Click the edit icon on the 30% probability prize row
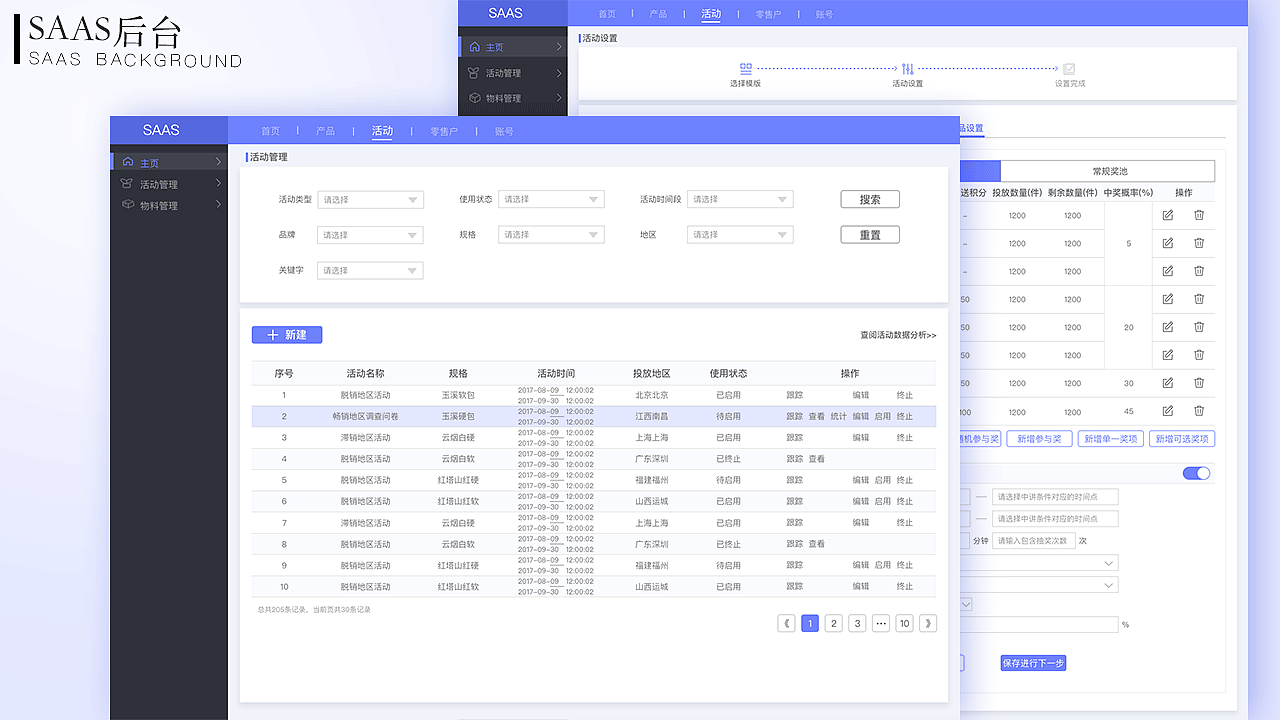The height and width of the screenshot is (720, 1280). (x=1167, y=383)
